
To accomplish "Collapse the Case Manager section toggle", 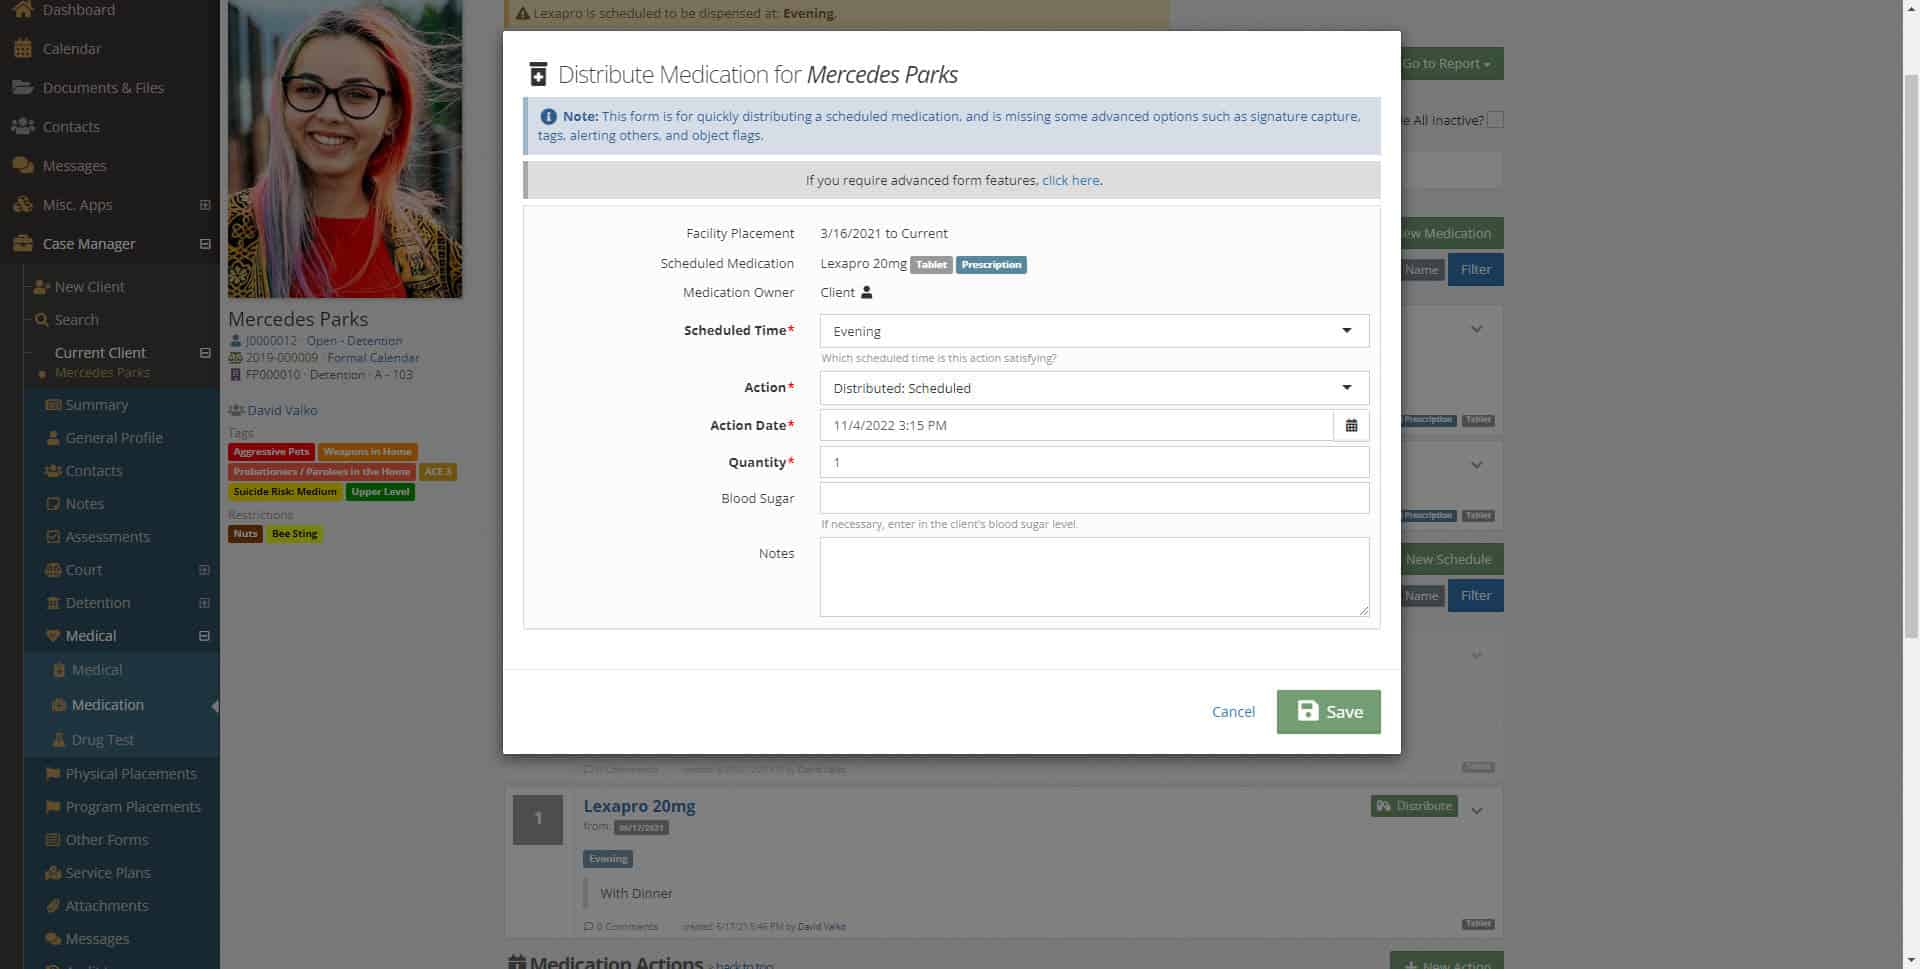I will point(205,244).
